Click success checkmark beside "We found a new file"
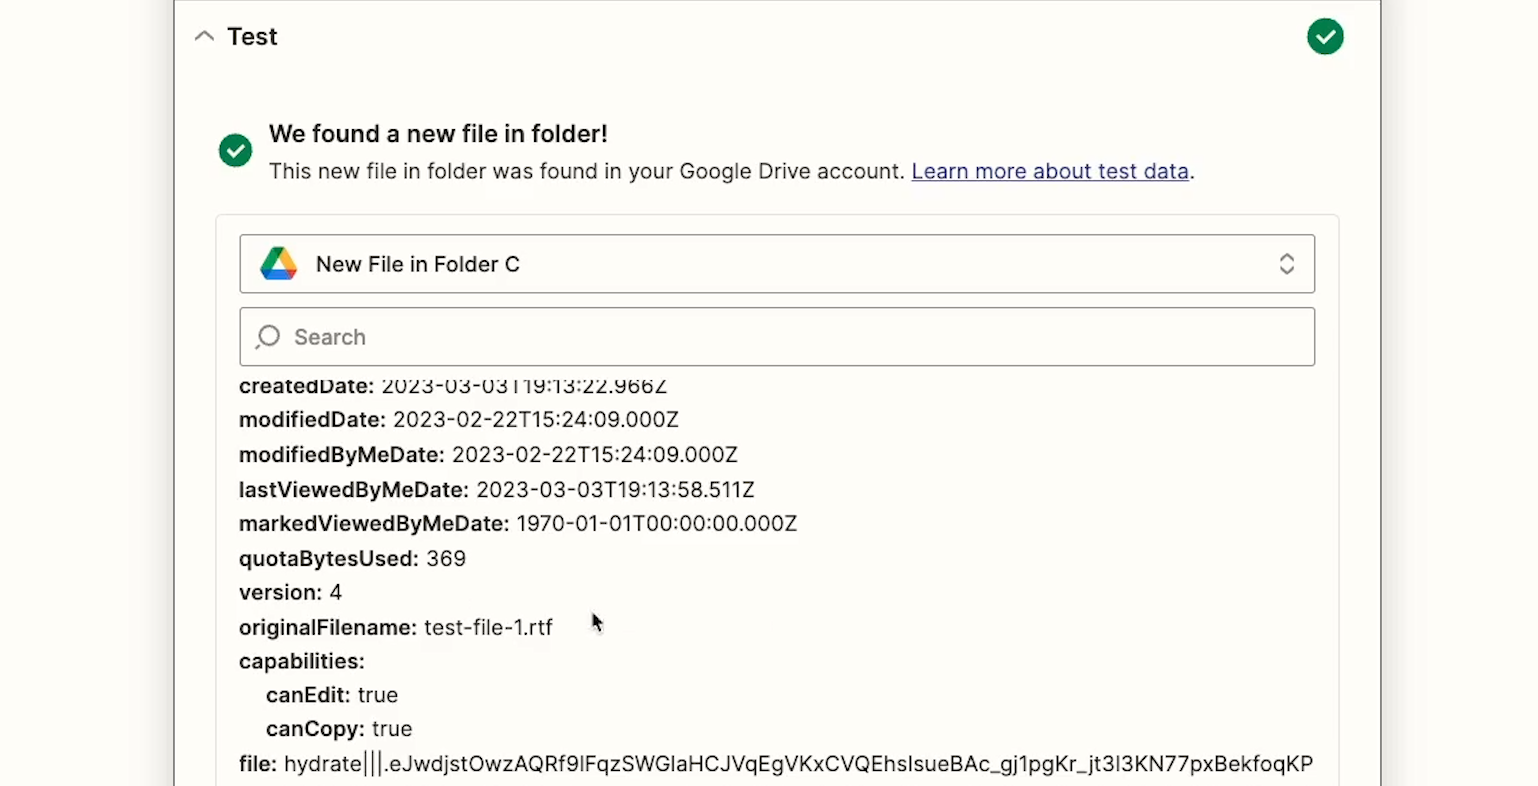 click(236, 151)
